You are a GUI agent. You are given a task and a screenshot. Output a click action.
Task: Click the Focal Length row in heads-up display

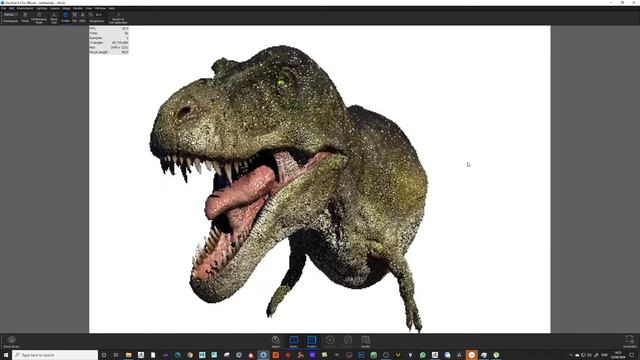click(x=109, y=52)
